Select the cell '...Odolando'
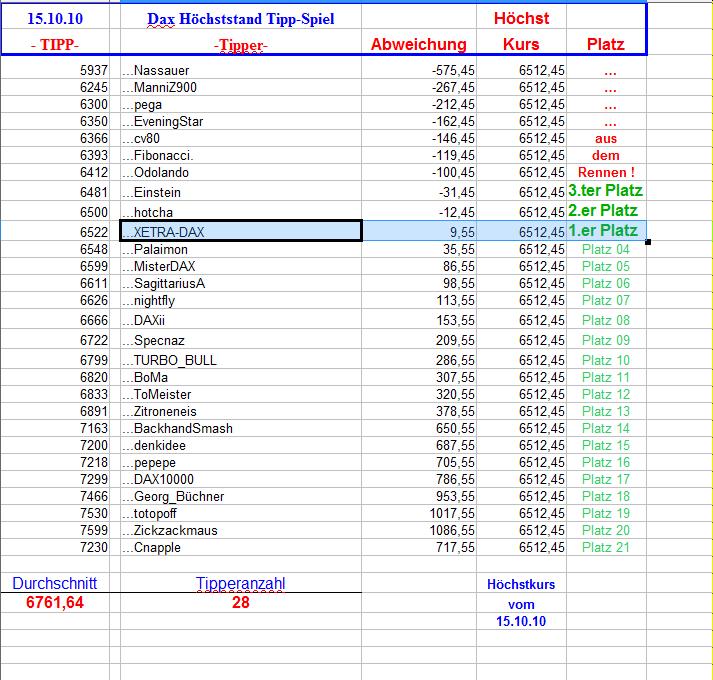The image size is (713, 680). pyautogui.click(x=241, y=172)
